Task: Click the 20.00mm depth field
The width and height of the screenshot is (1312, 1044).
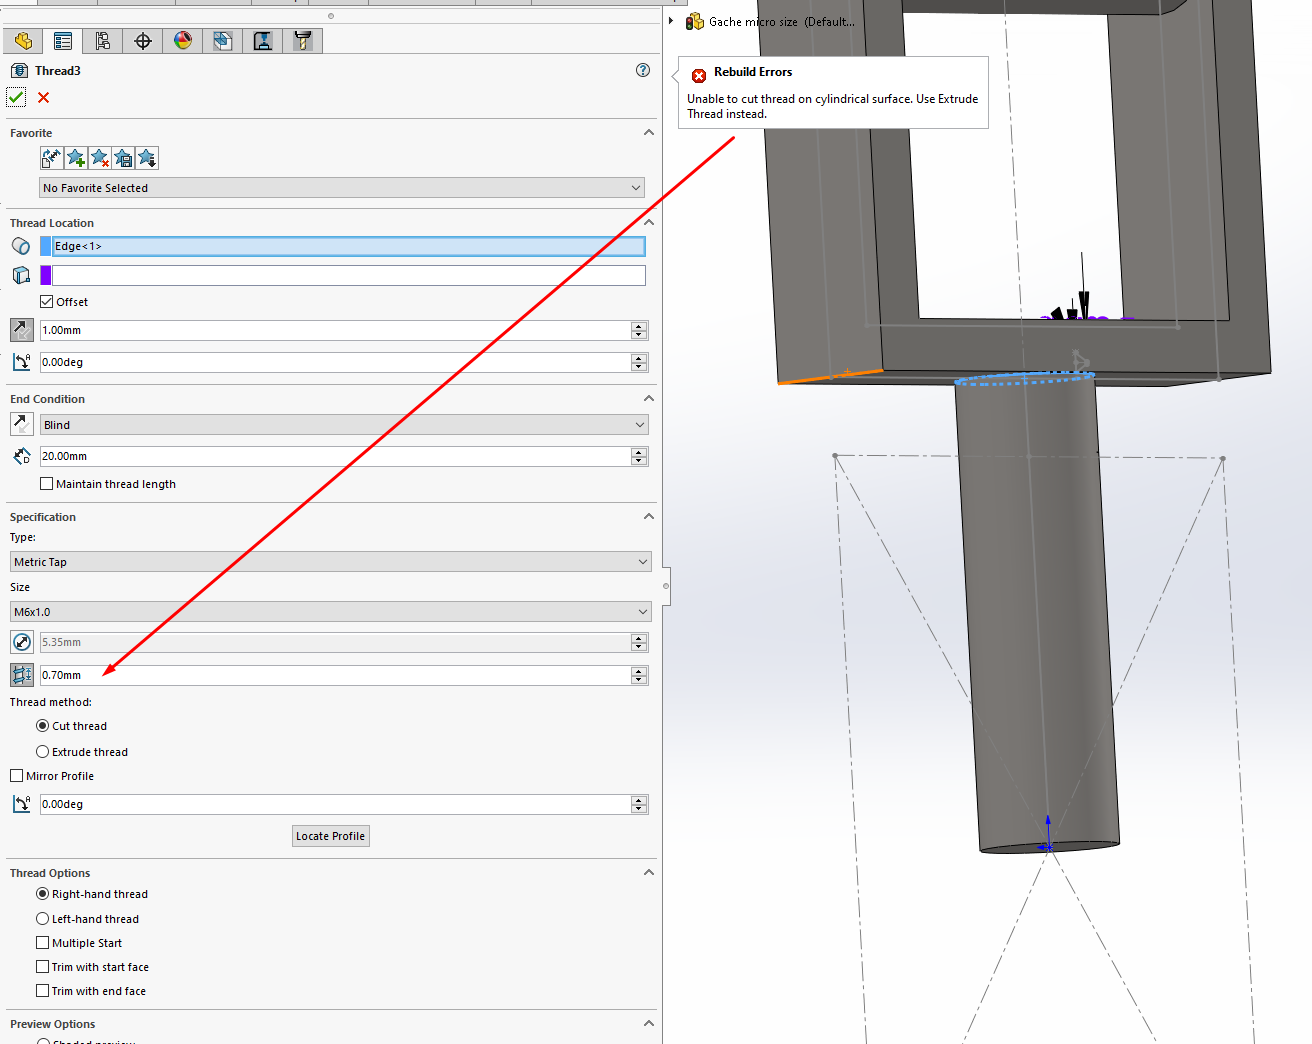Action: pos(335,456)
